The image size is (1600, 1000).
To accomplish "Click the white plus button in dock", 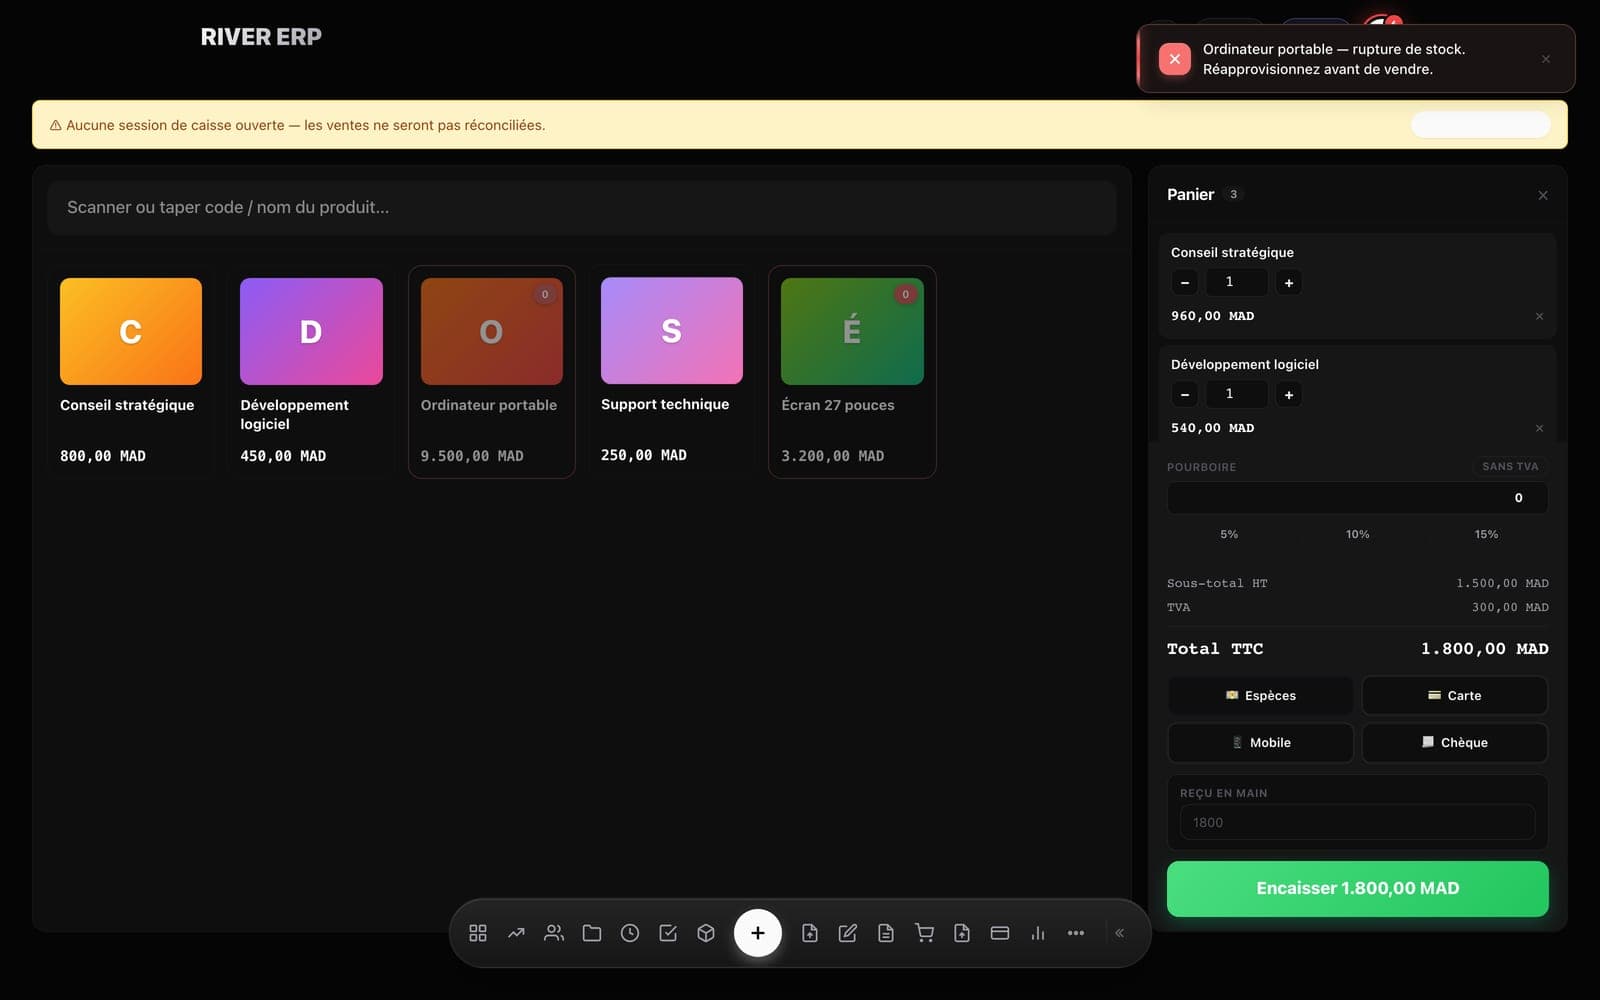I will coord(758,933).
